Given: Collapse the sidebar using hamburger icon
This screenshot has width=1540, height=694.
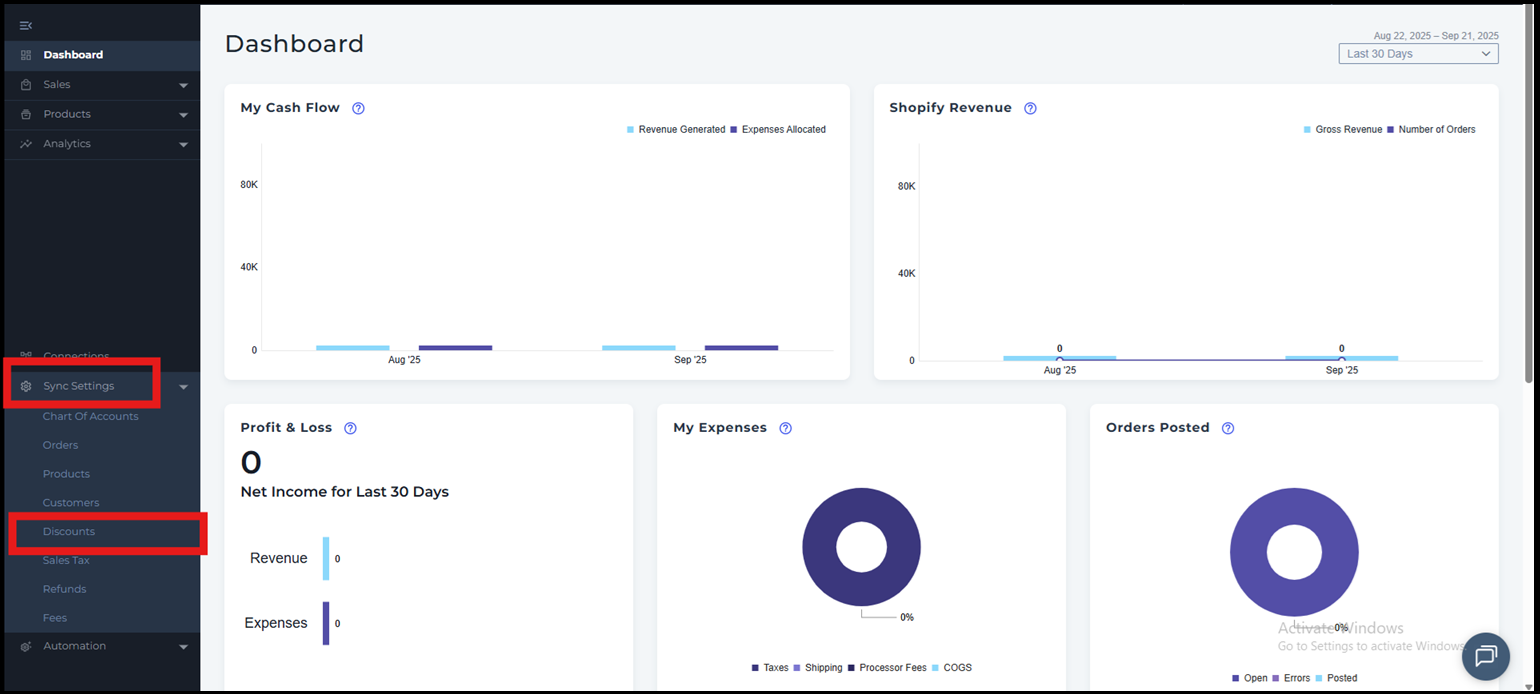Looking at the screenshot, I should [26, 25].
